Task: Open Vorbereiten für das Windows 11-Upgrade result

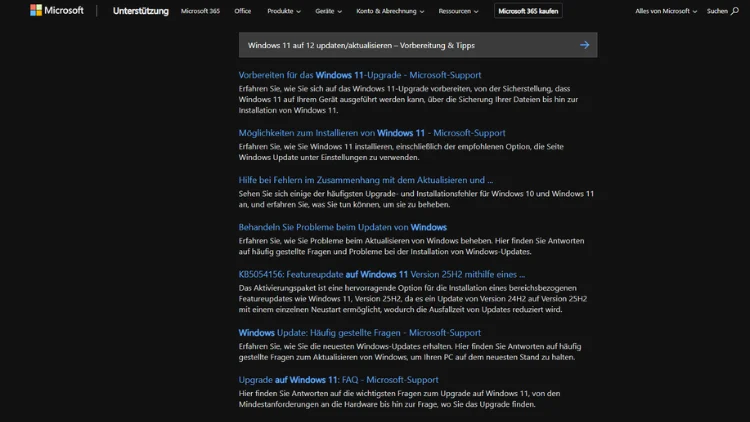Action: [360, 75]
